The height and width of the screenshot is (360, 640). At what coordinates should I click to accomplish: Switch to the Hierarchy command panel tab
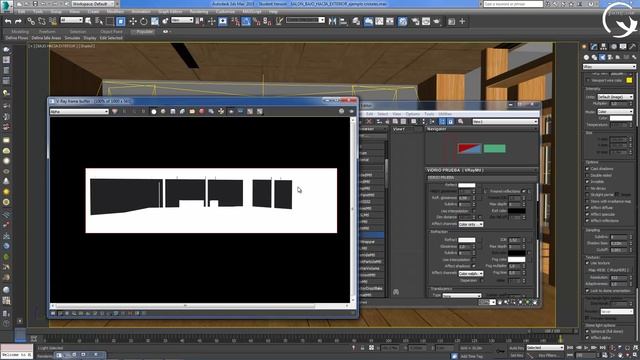pos(604,47)
